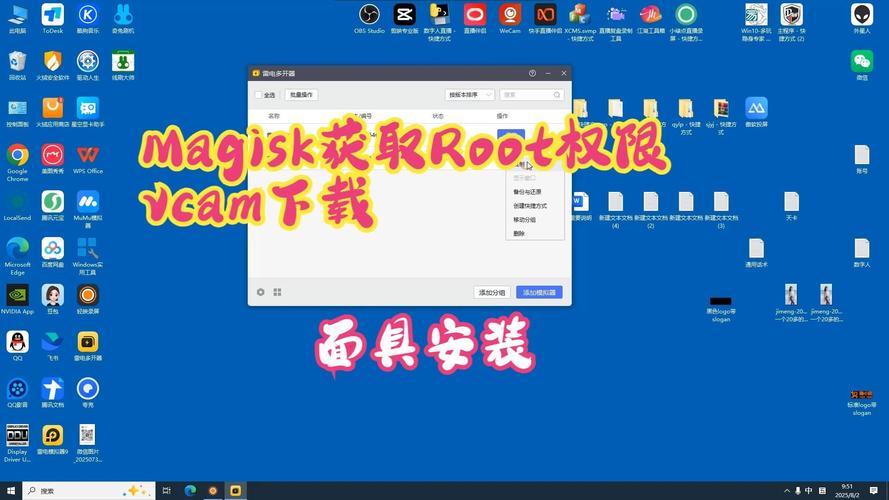
Task: Select the WeCam desktop icon
Action: pyautogui.click(x=510, y=19)
